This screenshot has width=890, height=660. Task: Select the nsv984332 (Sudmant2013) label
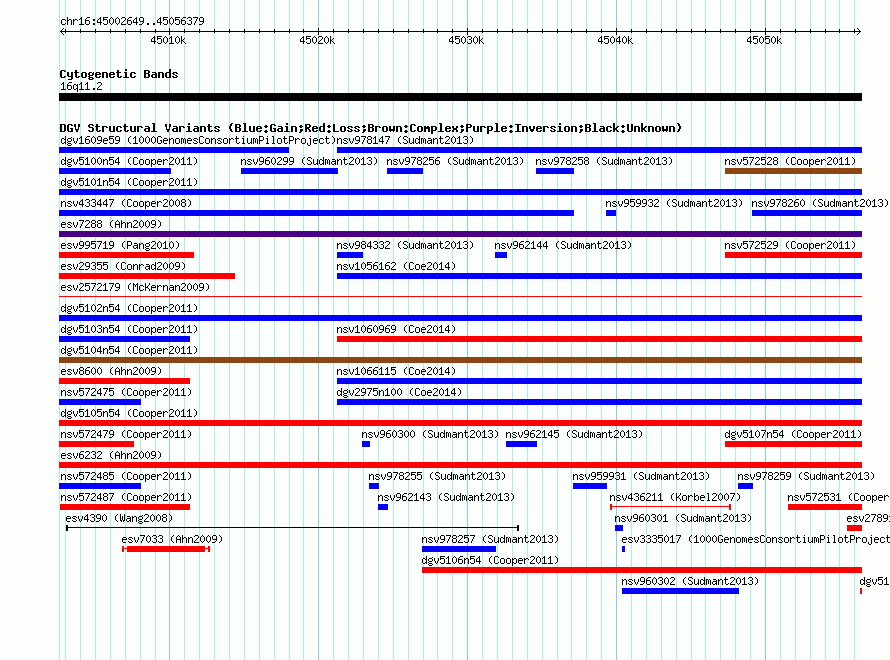point(405,245)
